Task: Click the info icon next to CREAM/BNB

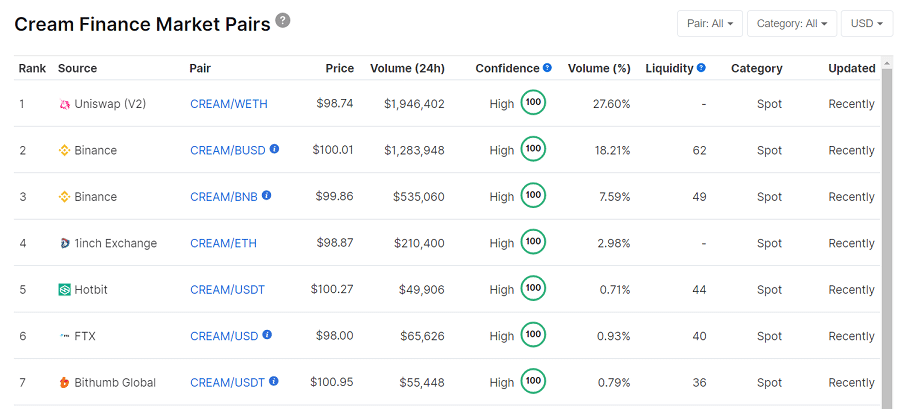Action: pyautogui.click(x=267, y=196)
